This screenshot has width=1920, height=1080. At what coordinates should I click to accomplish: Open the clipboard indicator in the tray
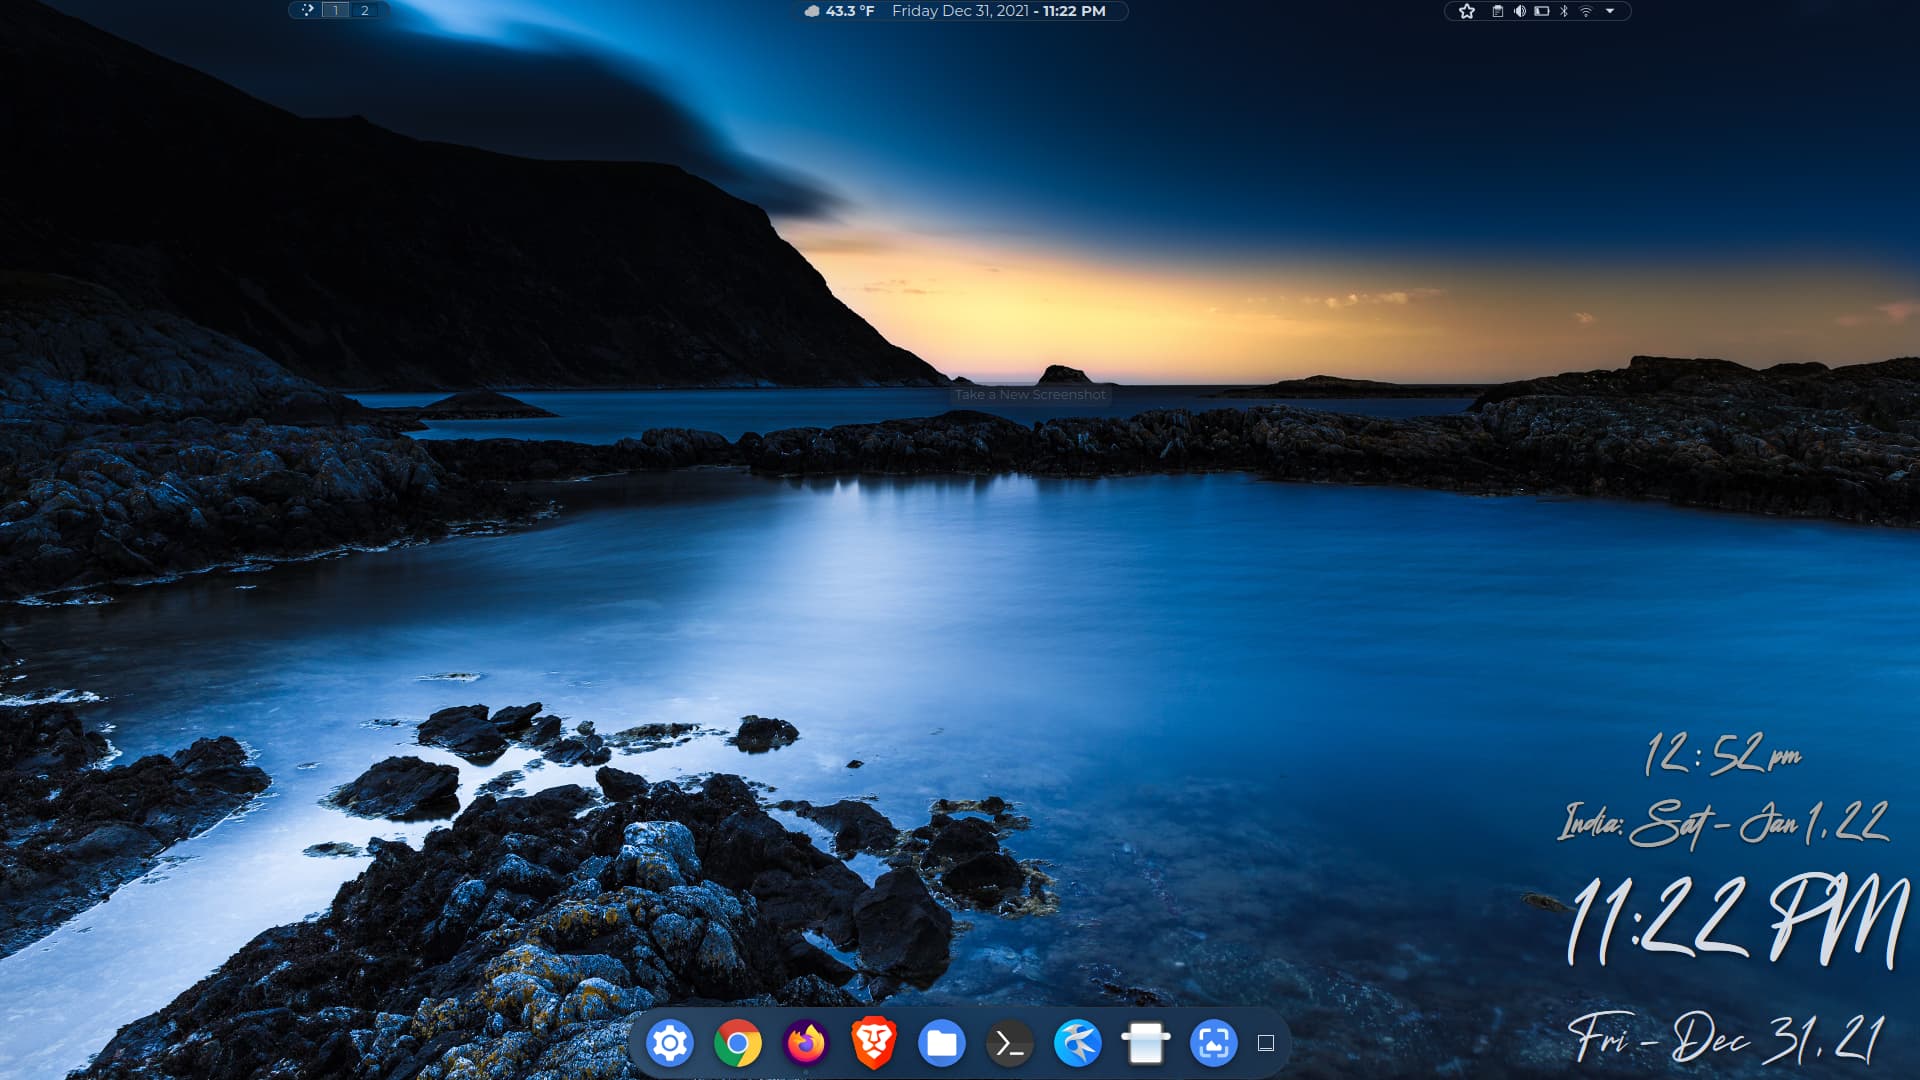[x=1498, y=11]
